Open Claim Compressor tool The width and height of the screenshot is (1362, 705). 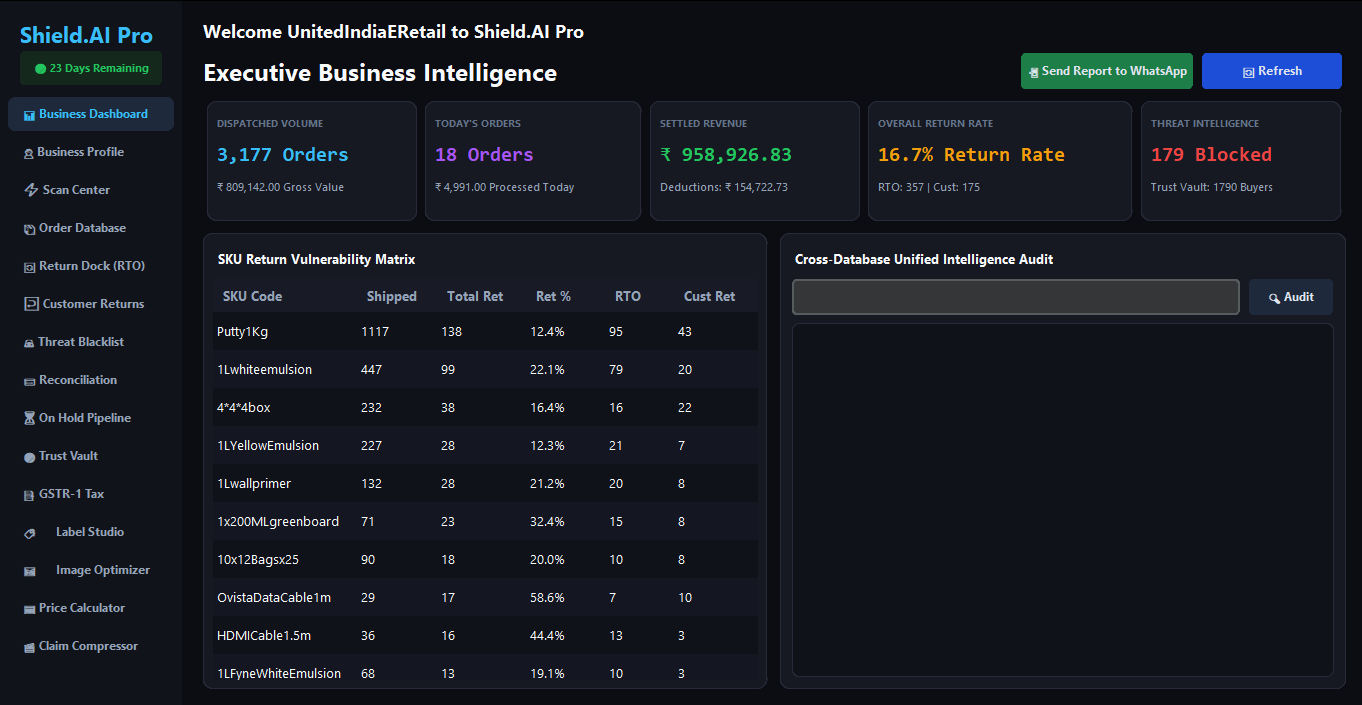(91, 646)
